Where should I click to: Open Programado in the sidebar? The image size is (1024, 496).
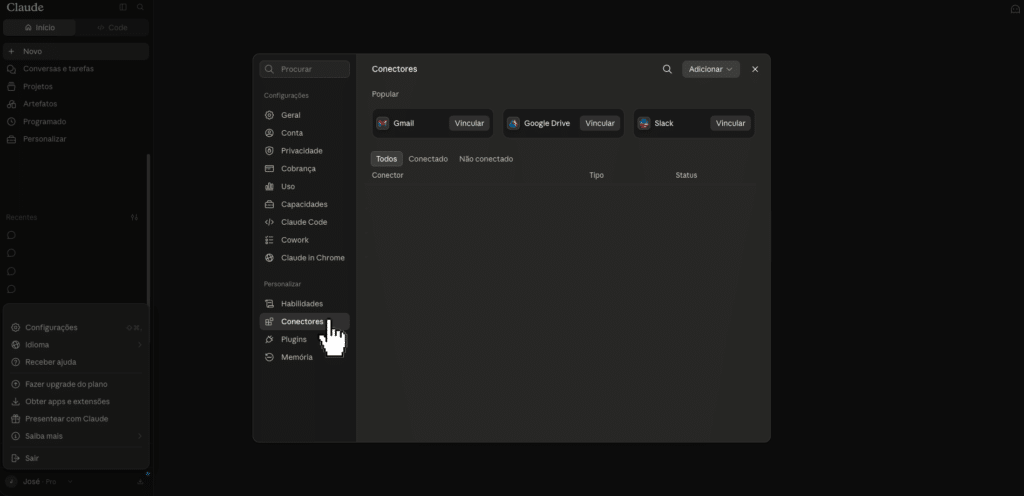(x=76, y=121)
